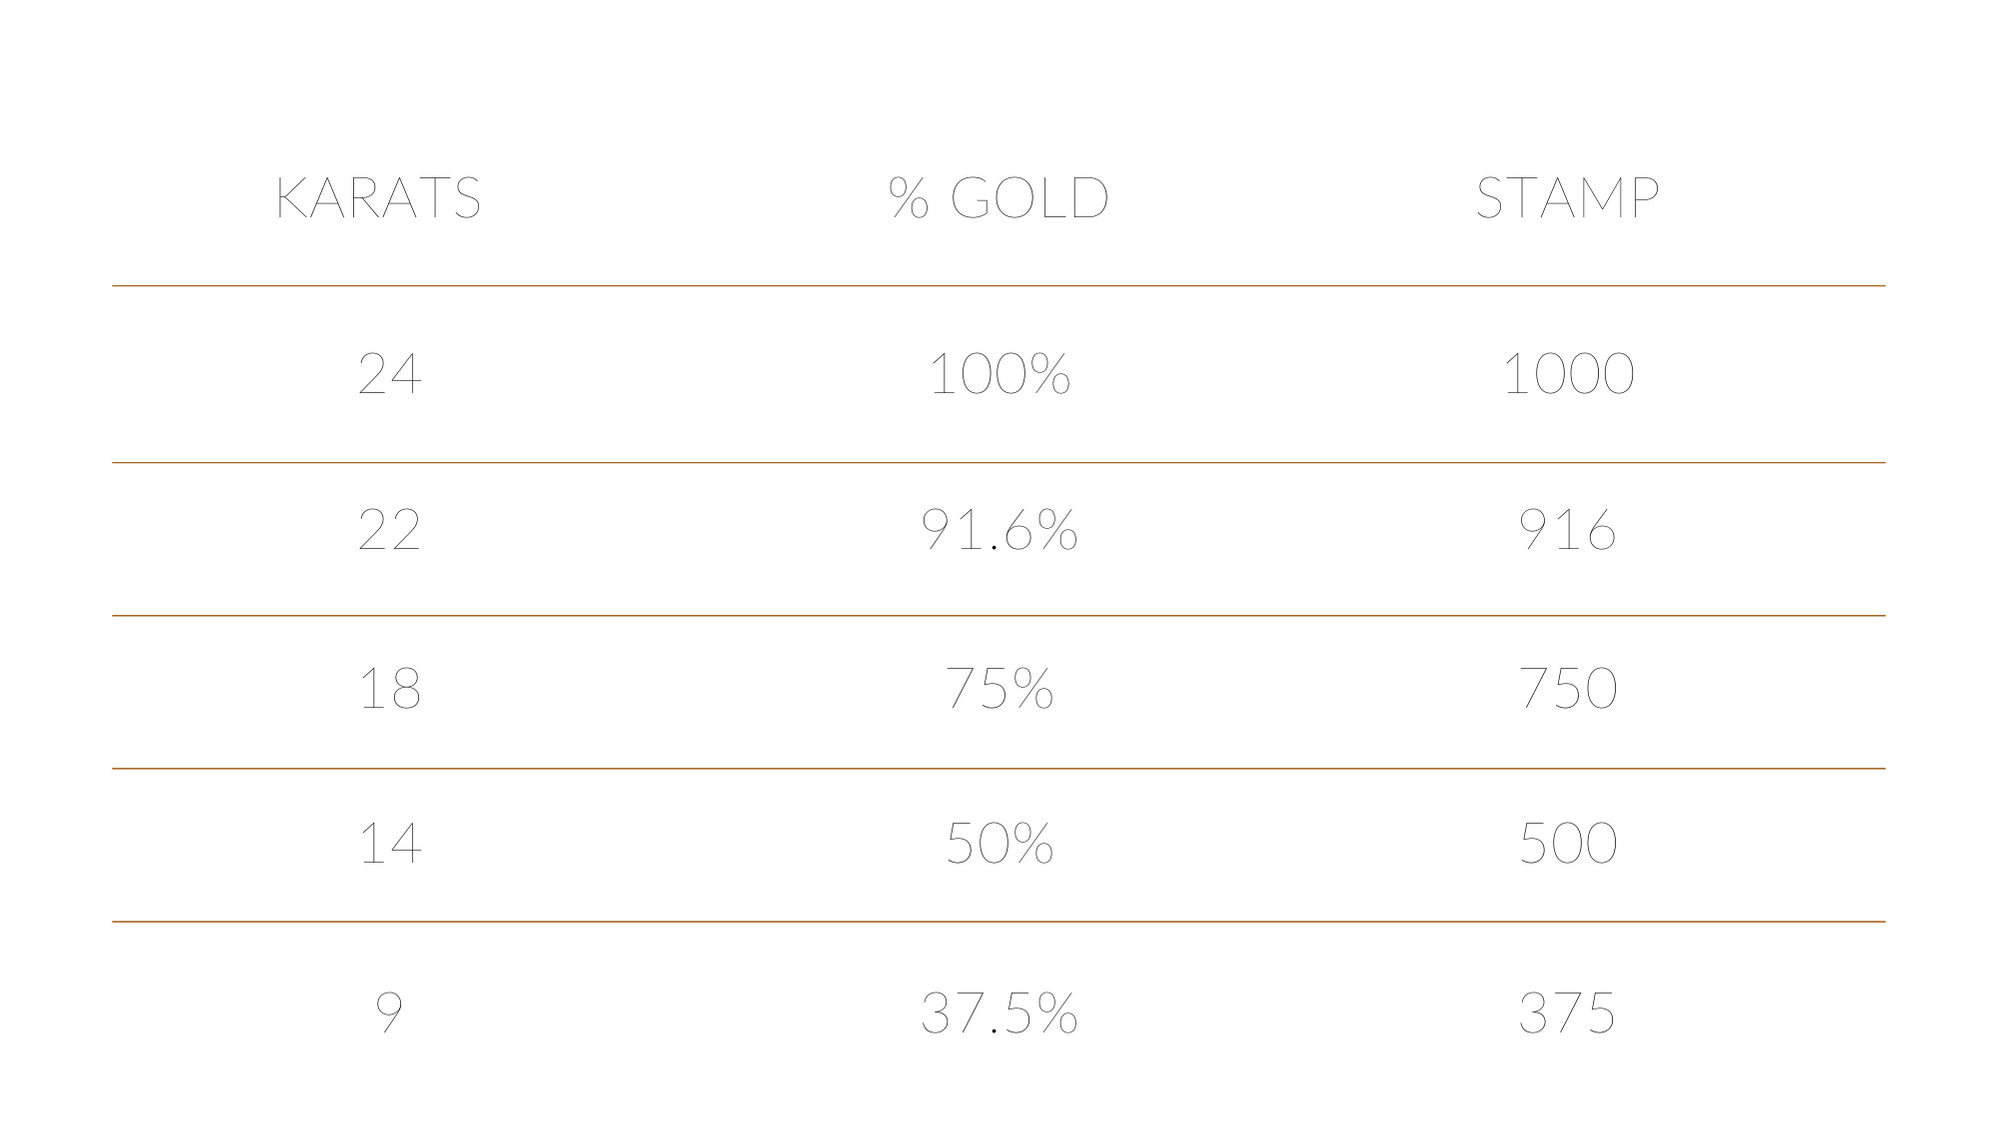Viewport: 2000px width, 1124px height.
Task: Click the 916 stamp value
Action: [1568, 530]
